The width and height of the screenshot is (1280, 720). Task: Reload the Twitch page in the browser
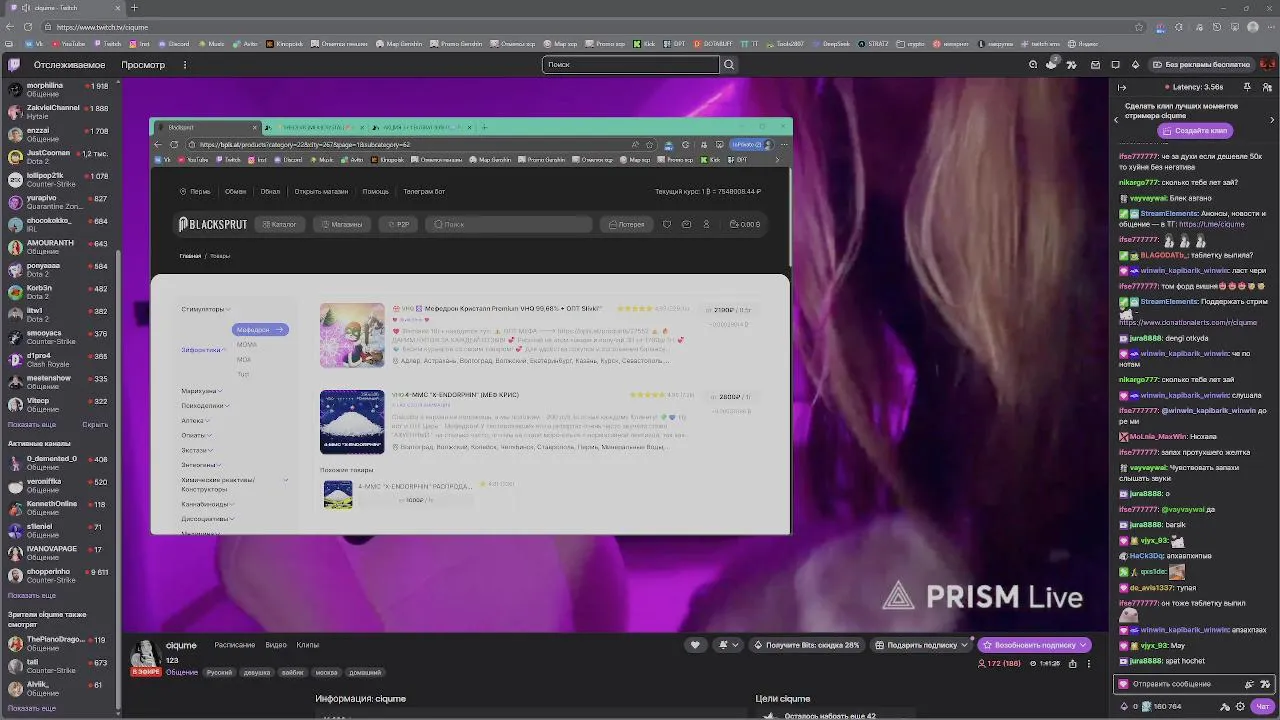click(28, 27)
